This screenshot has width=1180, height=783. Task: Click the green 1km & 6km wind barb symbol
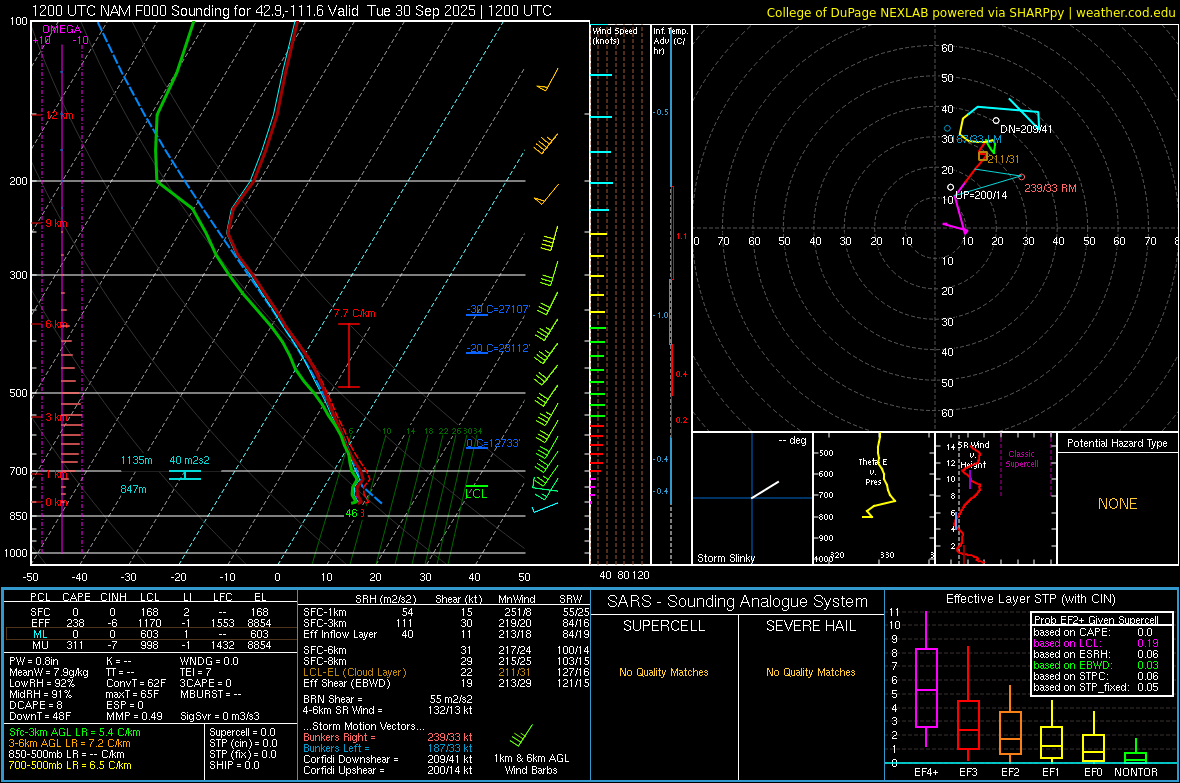pyautogui.click(x=521, y=736)
